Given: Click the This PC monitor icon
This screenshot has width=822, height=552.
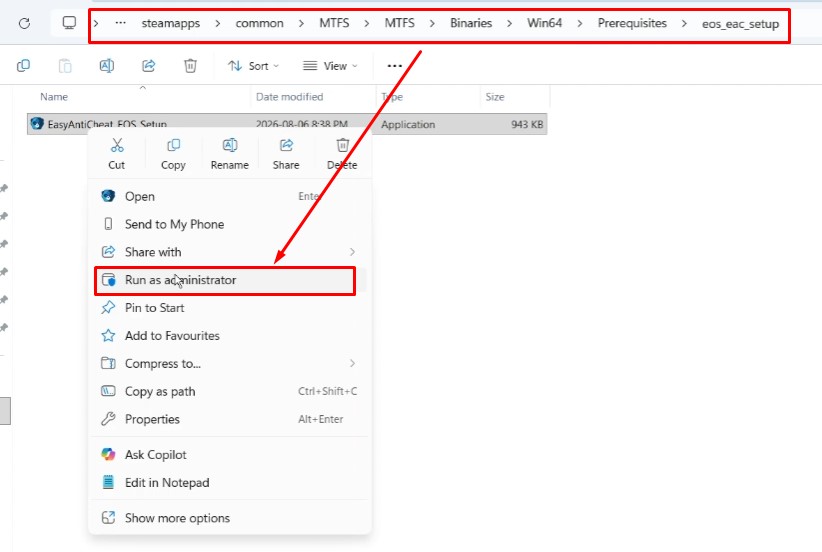Looking at the screenshot, I should tap(69, 23).
